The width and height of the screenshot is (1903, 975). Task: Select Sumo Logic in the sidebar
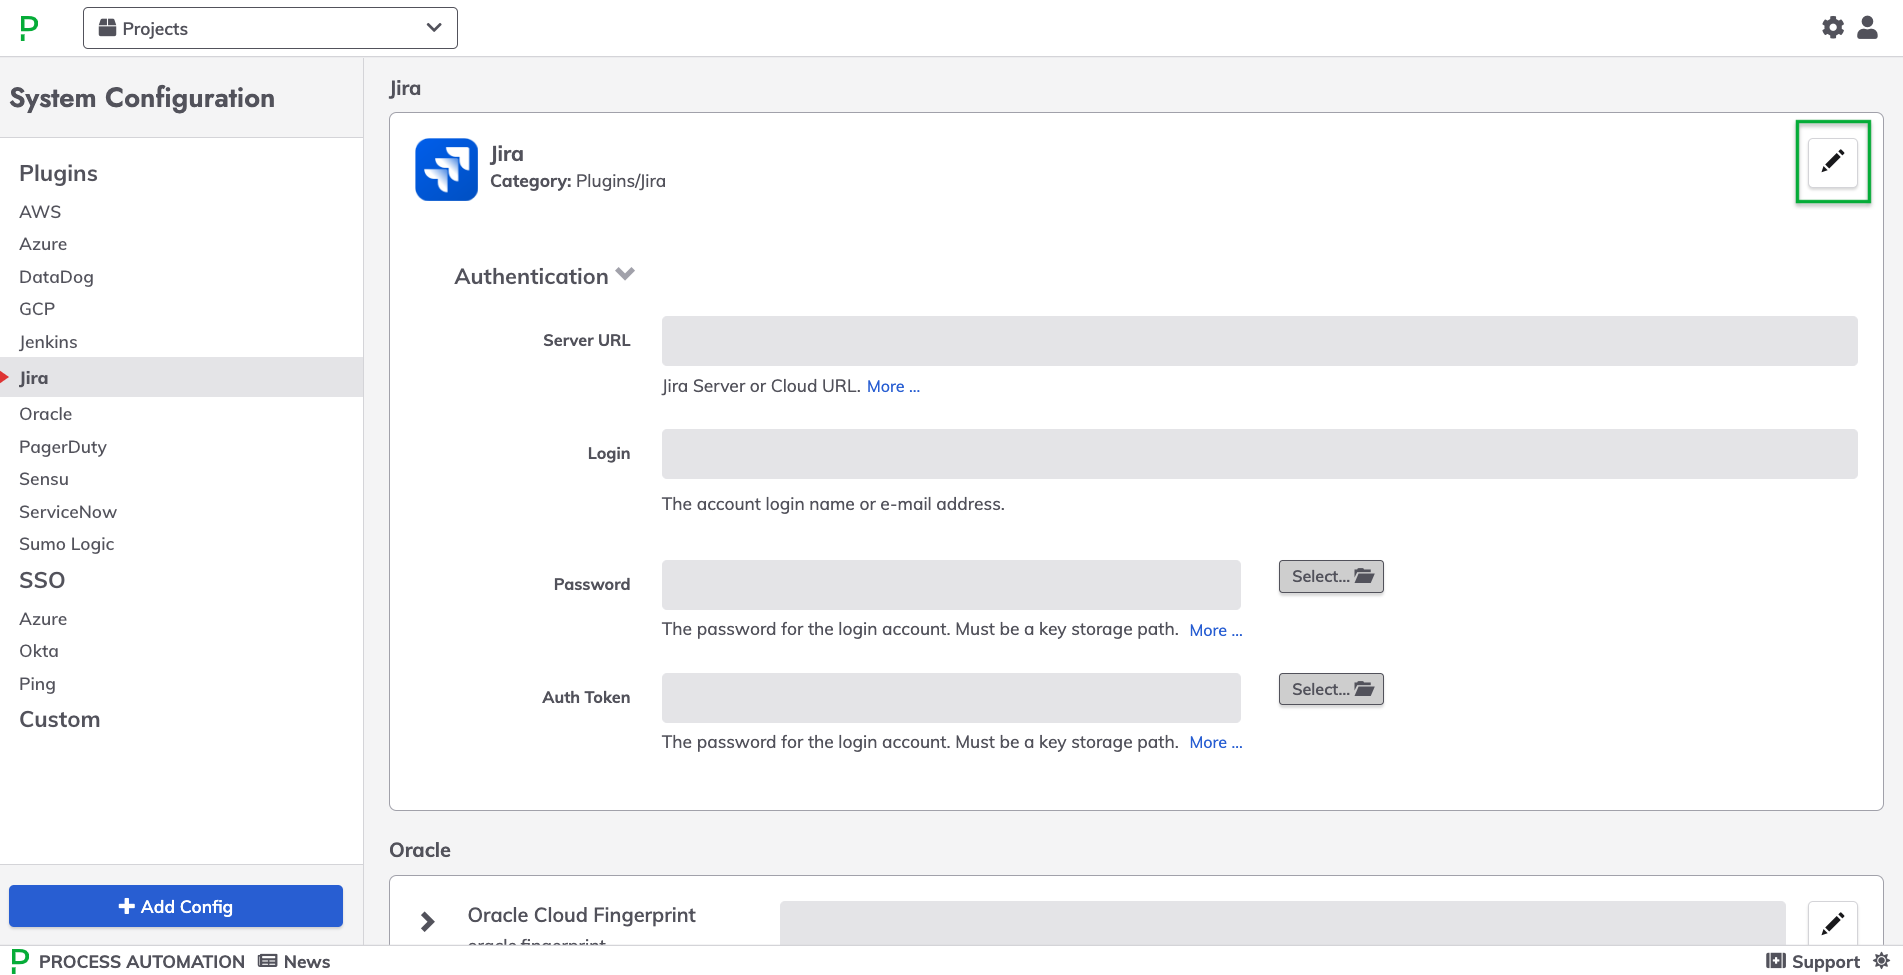pyautogui.click(x=66, y=544)
